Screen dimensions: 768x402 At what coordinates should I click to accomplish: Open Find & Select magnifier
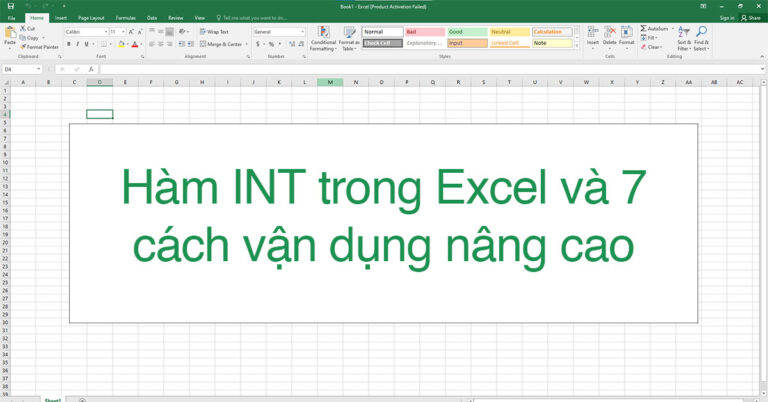point(702,34)
